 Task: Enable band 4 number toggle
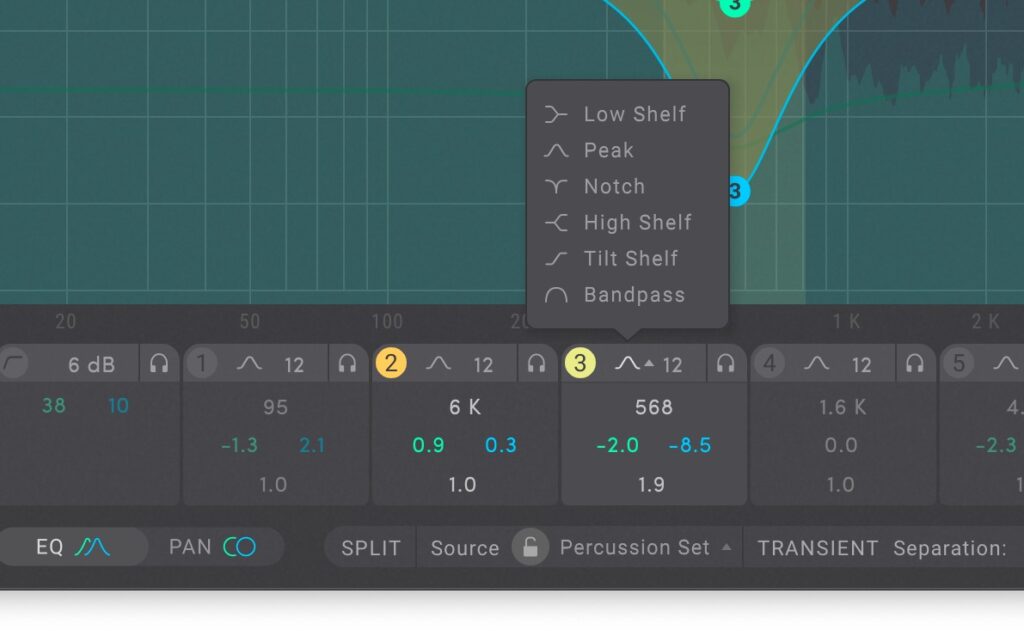tap(769, 363)
